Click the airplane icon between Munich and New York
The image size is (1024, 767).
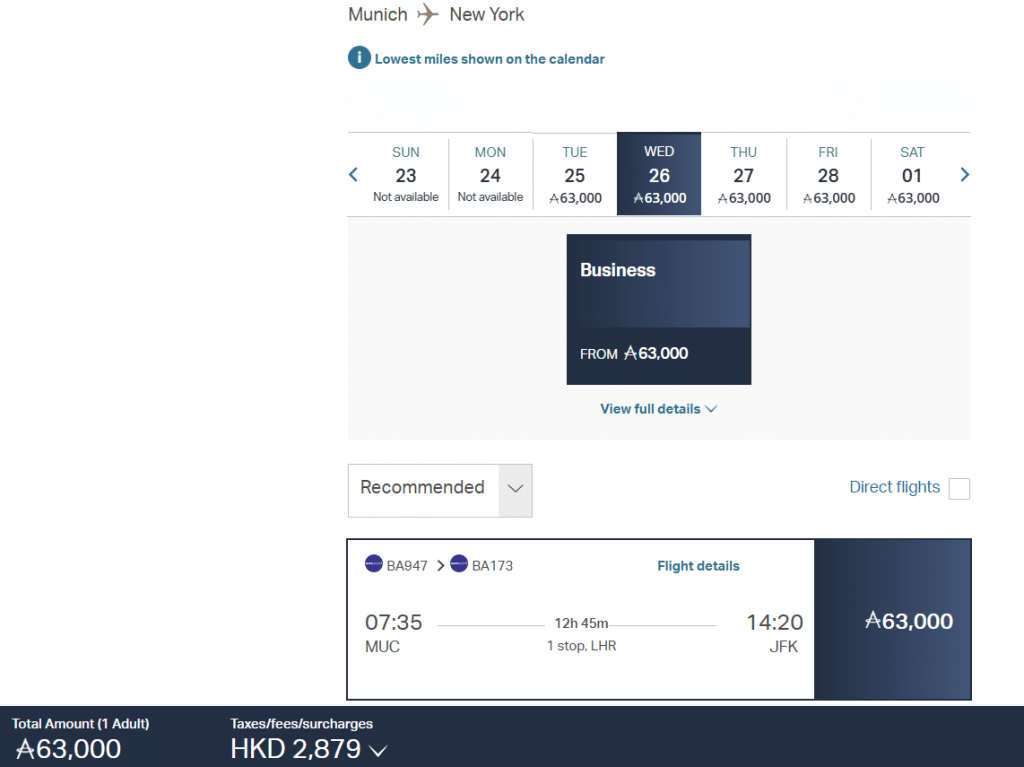pyautogui.click(x=428, y=14)
